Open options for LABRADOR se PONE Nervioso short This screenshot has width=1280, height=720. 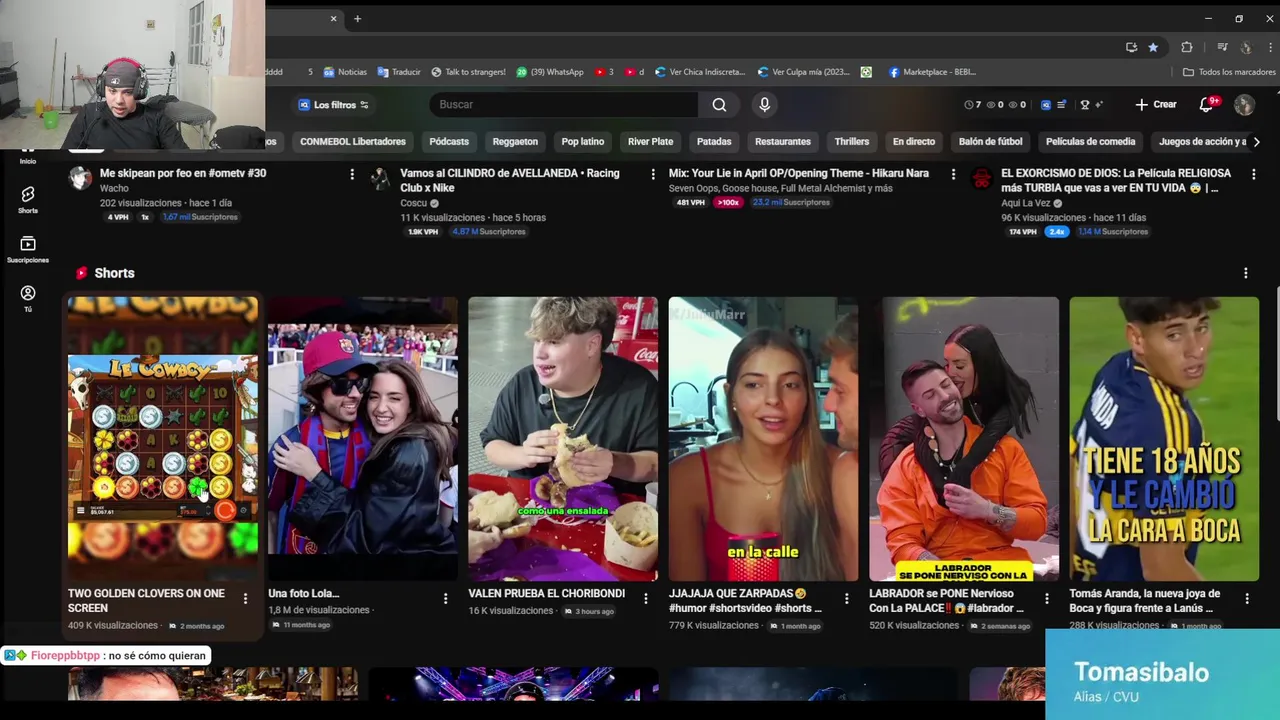point(1047,599)
